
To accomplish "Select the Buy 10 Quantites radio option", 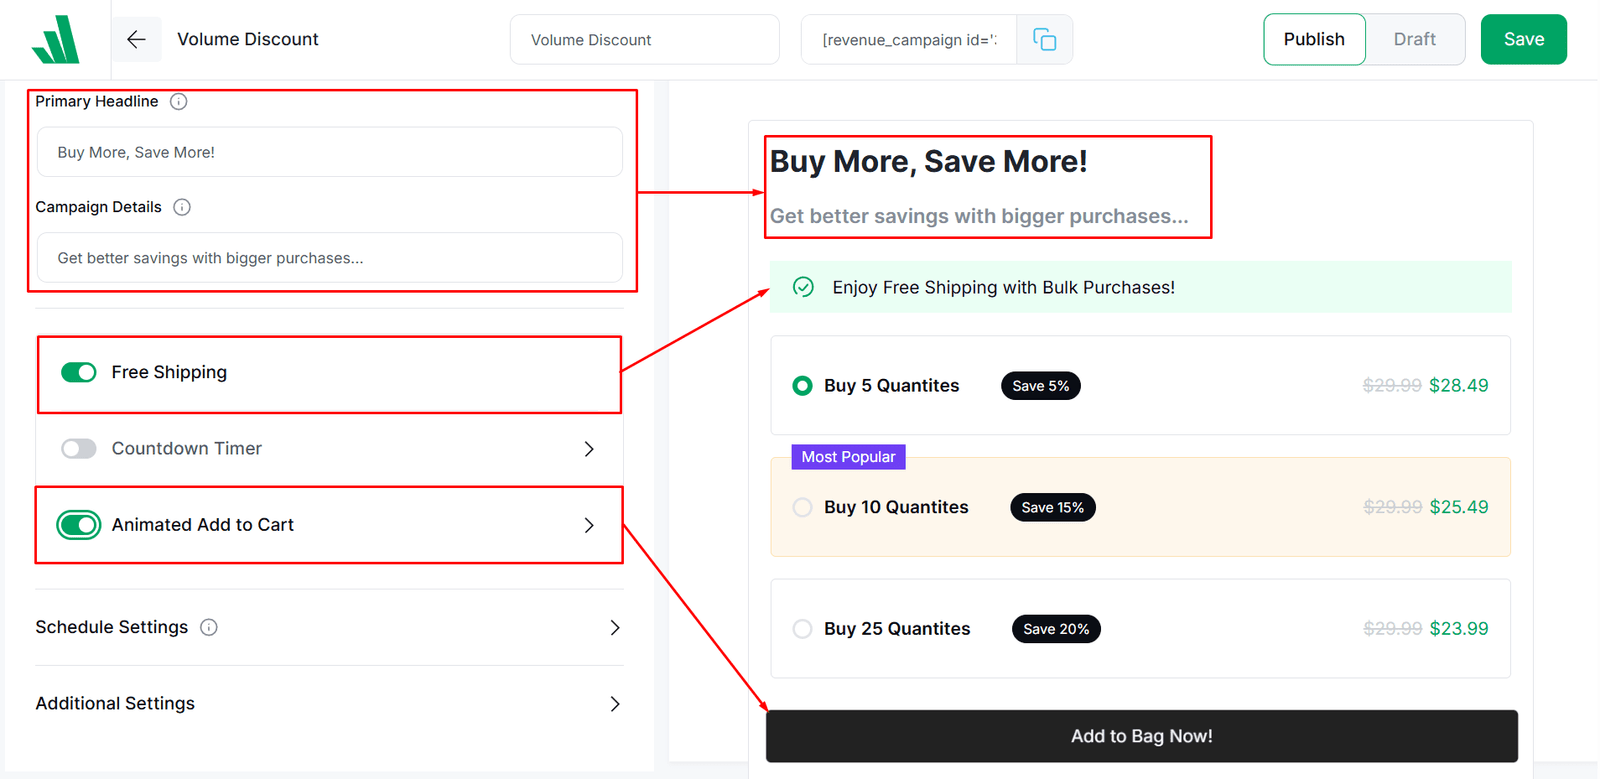I will (x=802, y=507).
